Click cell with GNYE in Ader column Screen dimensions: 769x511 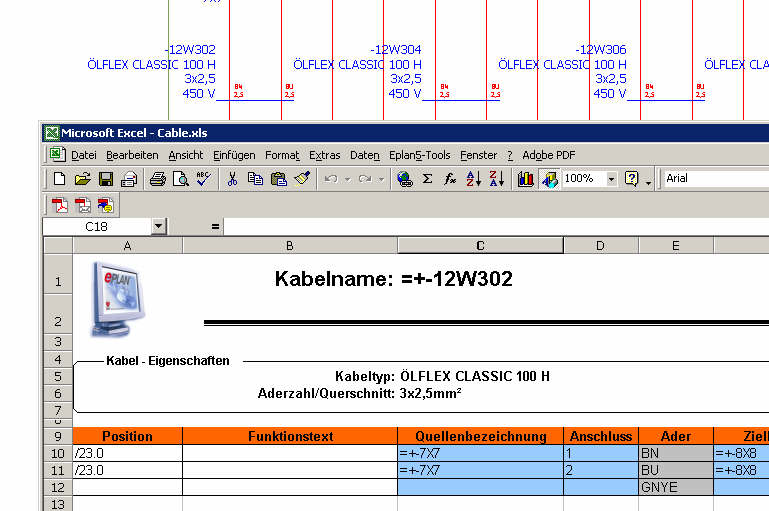pos(676,487)
